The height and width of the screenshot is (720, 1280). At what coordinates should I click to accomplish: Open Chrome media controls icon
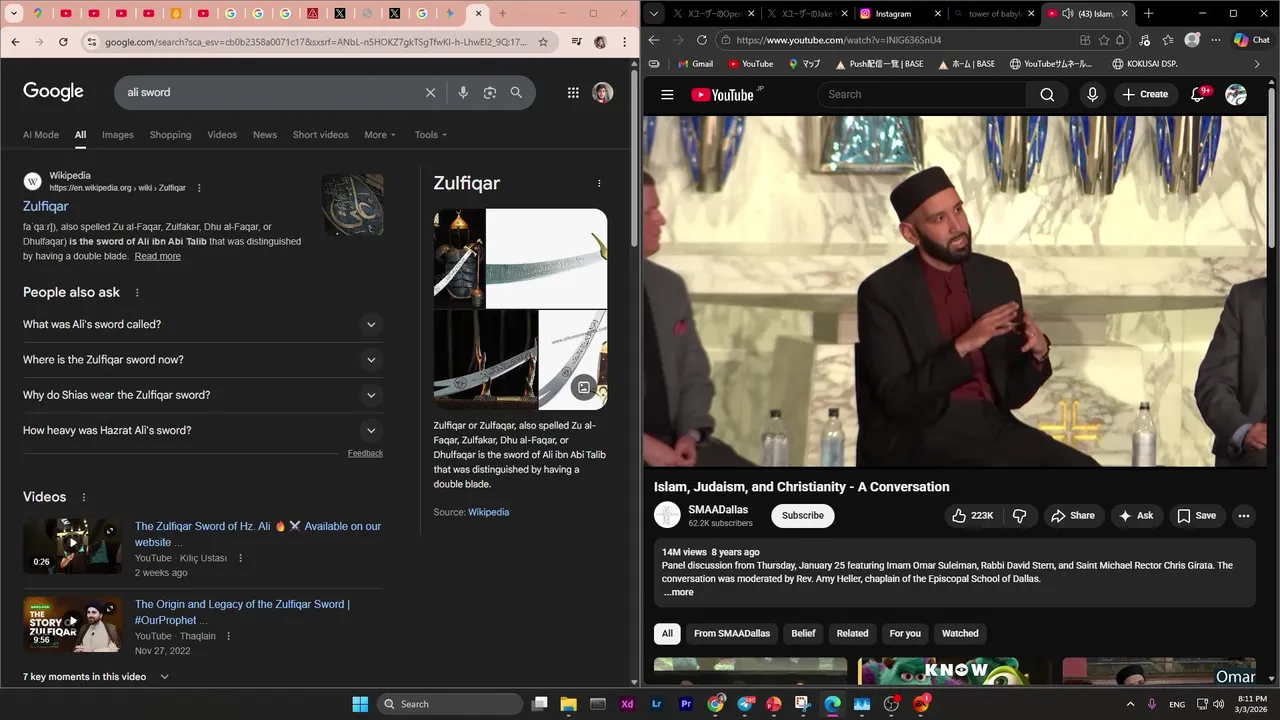tap(577, 42)
